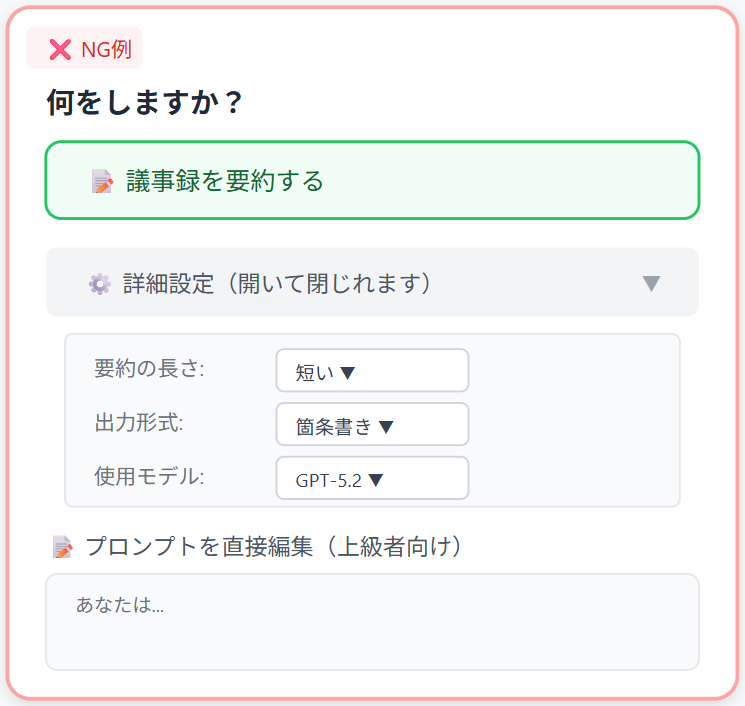Click the red X icon beside NG例
Screen dimensions: 745x706
(60, 49)
